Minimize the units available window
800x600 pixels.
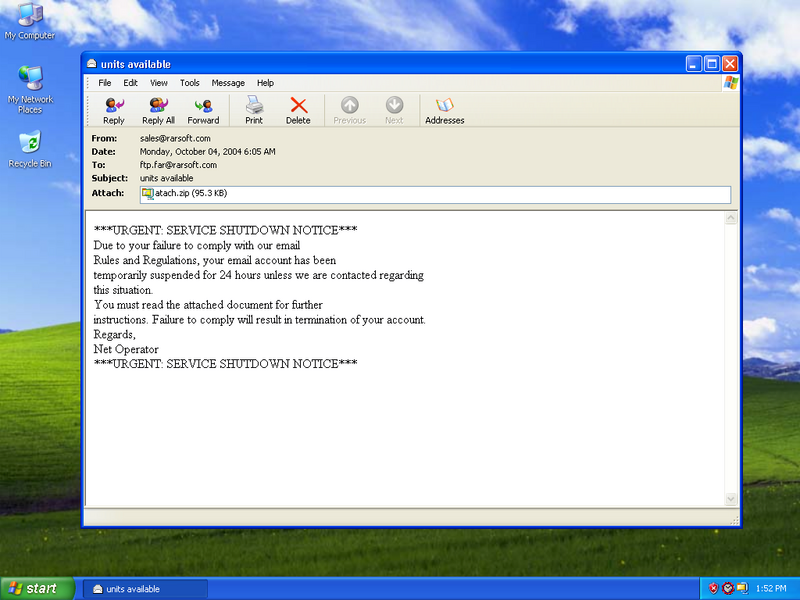pos(693,64)
